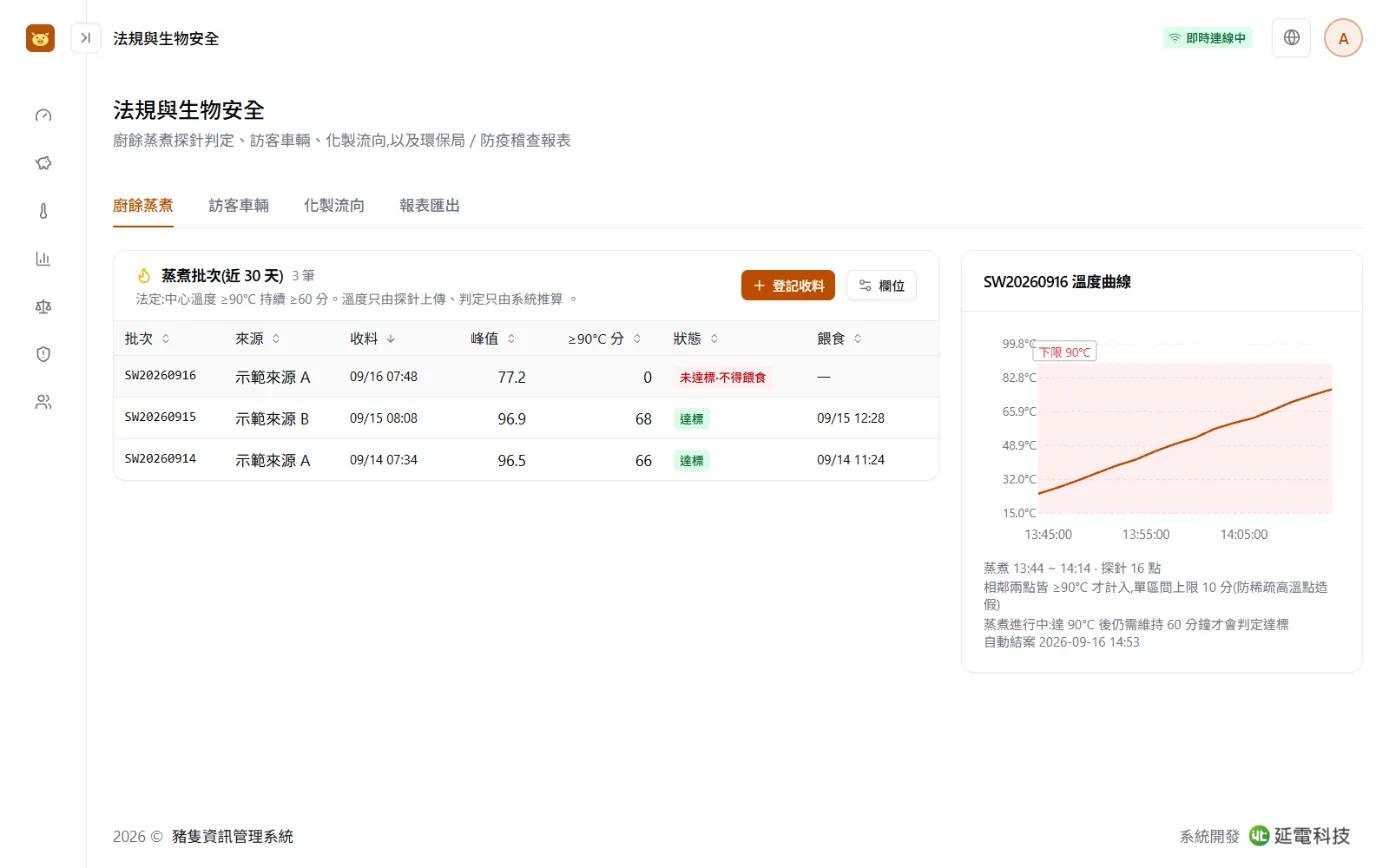The image size is (1388, 868).
Task: Sort by the 狀態 column header
Action: pos(696,339)
